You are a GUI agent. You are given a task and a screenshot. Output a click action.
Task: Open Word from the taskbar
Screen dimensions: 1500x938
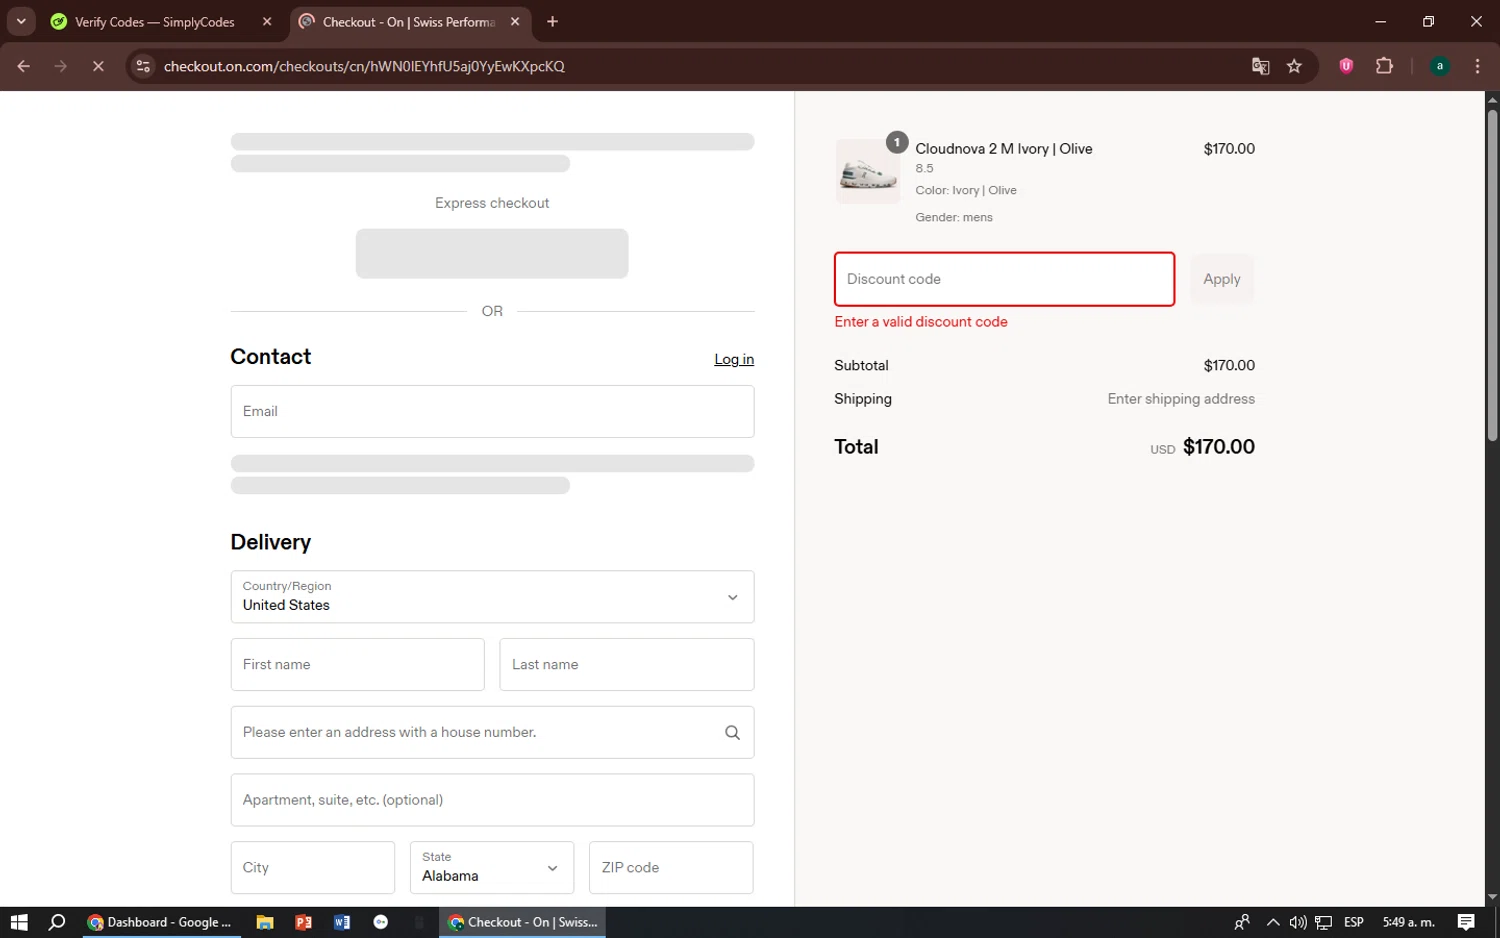pyautogui.click(x=342, y=922)
